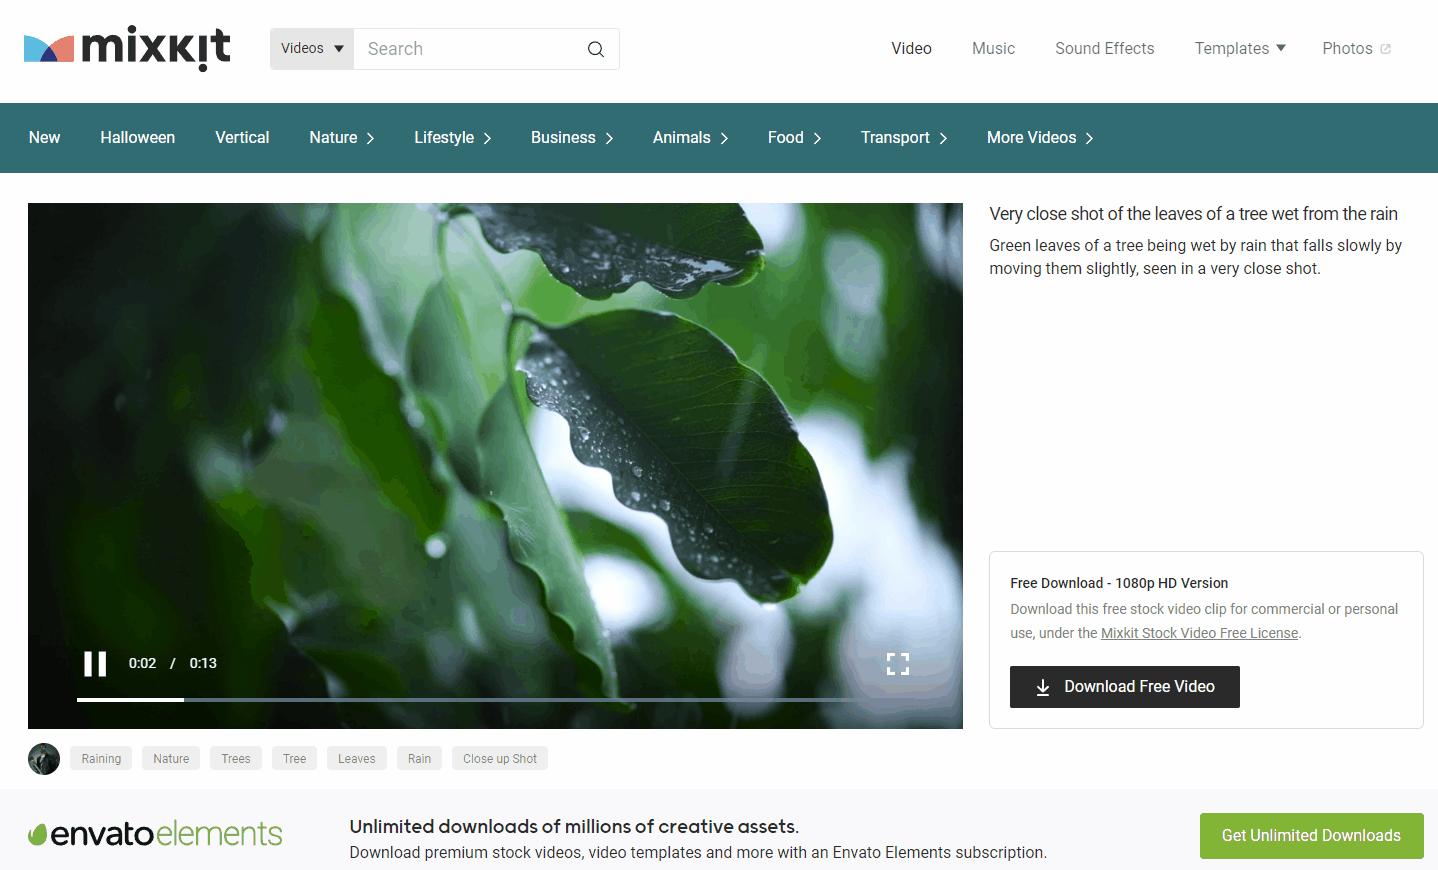Select the Close up Shot tag

499,759
